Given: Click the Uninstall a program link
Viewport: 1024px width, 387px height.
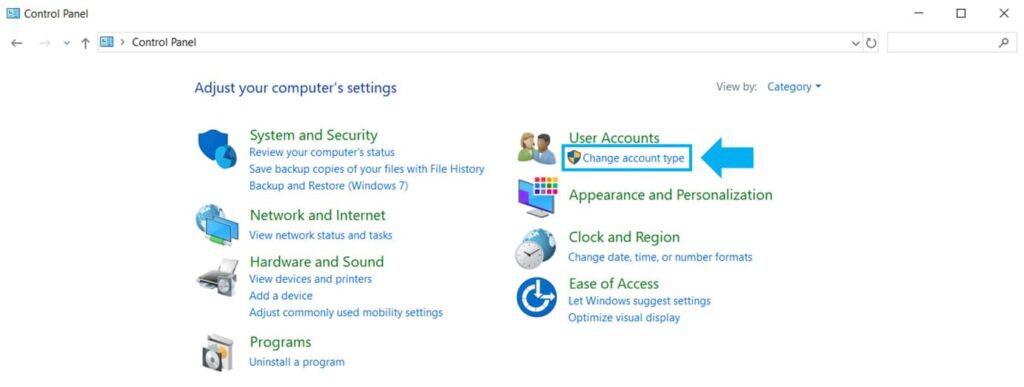Looking at the screenshot, I should point(296,362).
